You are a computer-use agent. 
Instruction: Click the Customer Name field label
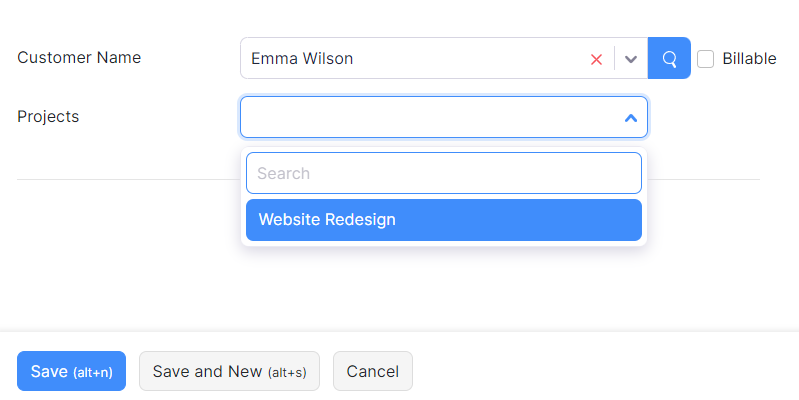79,57
